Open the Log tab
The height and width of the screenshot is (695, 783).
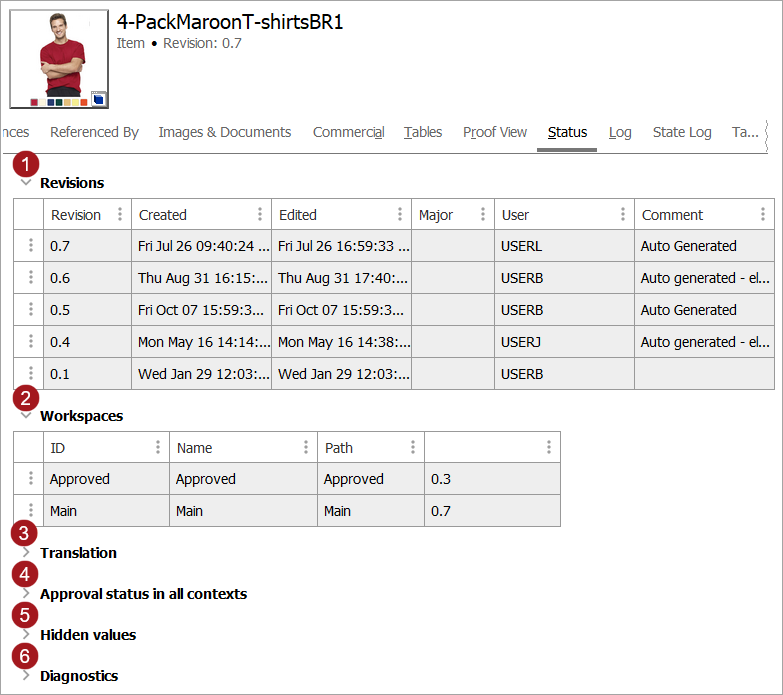[x=620, y=132]
